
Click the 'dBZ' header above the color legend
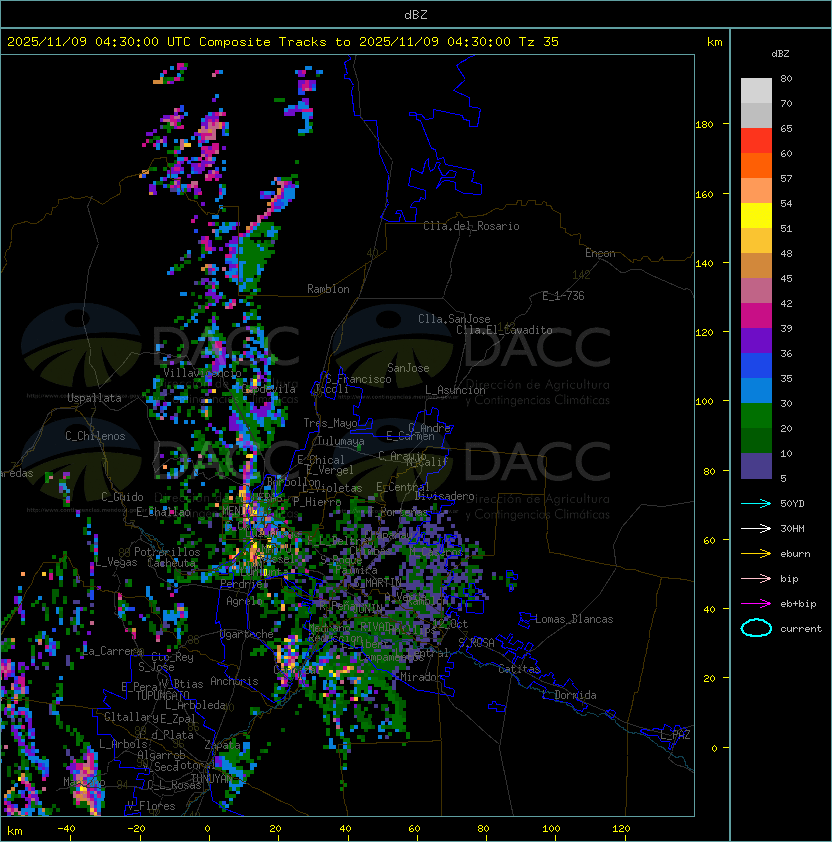tap(780, 54)
